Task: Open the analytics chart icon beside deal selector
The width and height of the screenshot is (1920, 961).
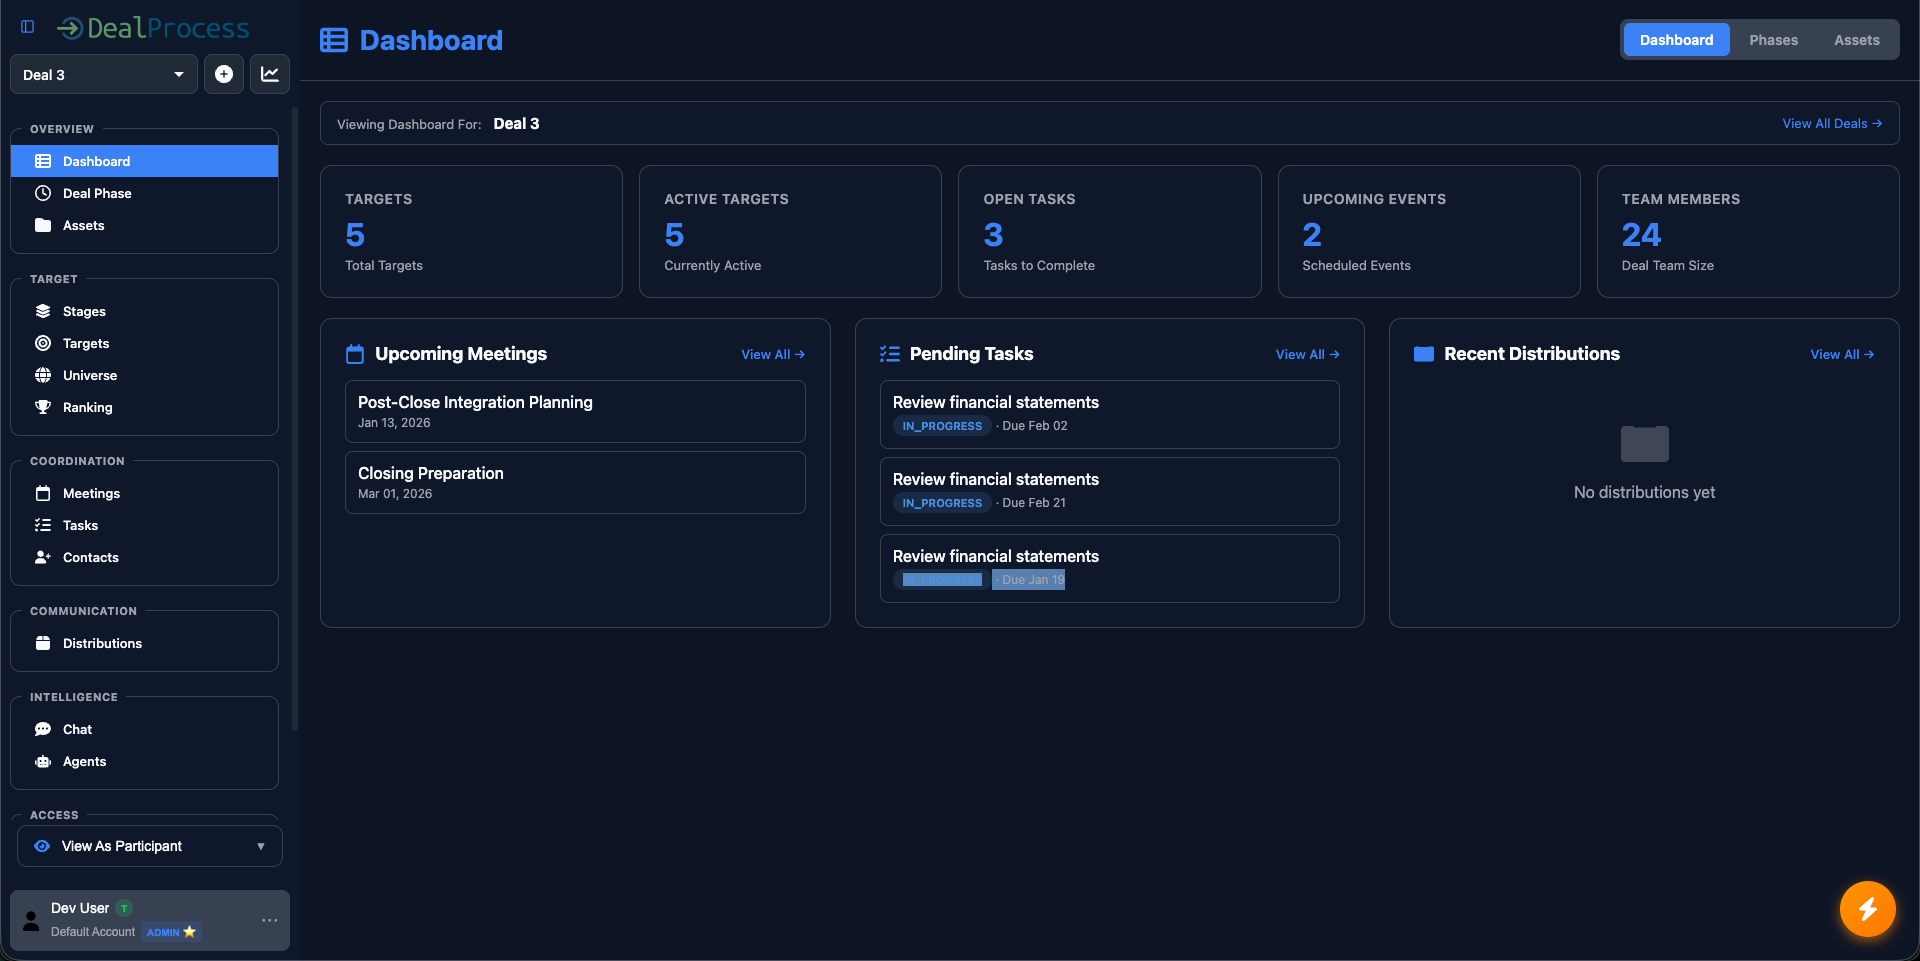Action: pyautogui.click(x=269, y=74)
